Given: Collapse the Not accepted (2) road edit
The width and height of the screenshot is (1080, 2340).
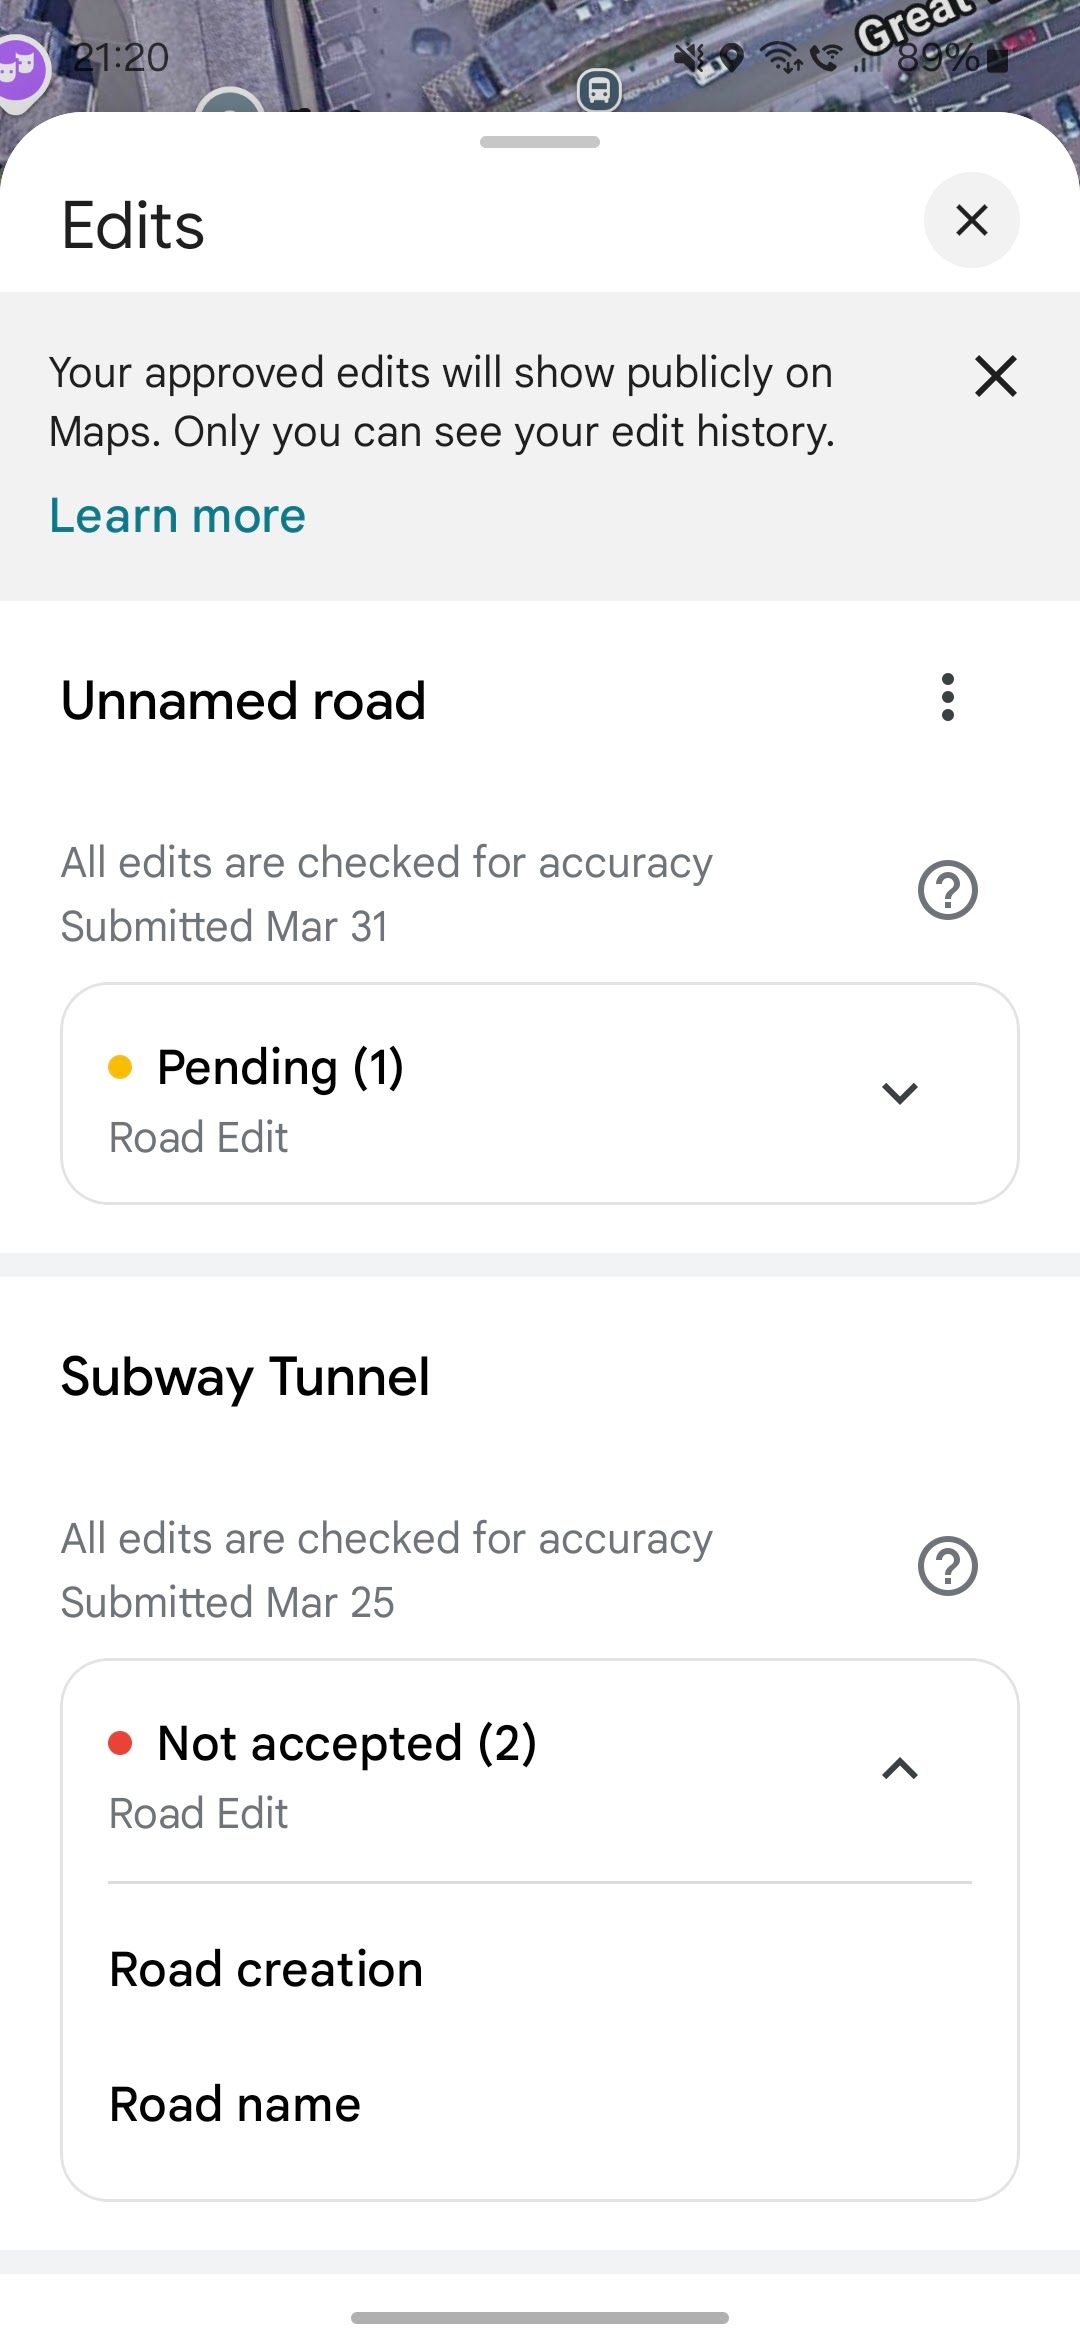Looking at the screenshot, I should point(900,1769).
